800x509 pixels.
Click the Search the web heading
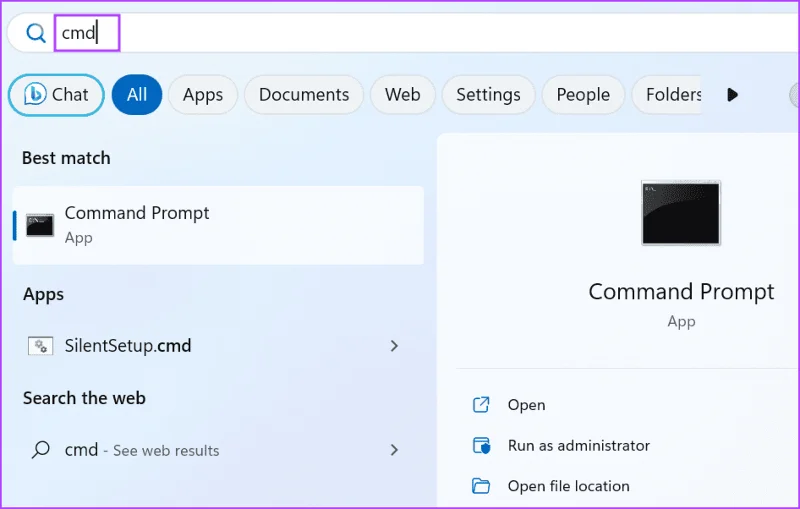pyautogui.click(x=84, y=398)
